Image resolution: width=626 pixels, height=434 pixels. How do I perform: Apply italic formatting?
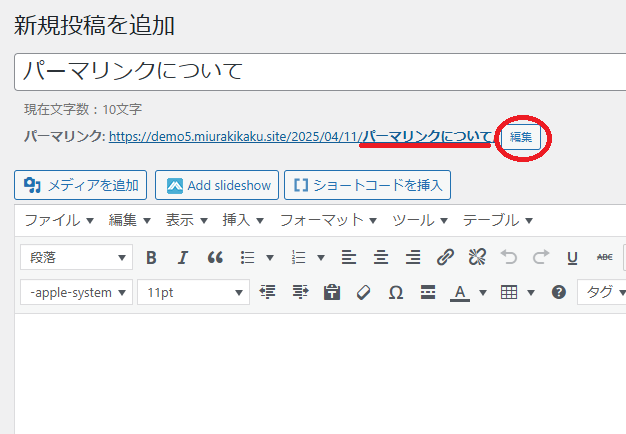pyautogui.click(x=183, y=257)
